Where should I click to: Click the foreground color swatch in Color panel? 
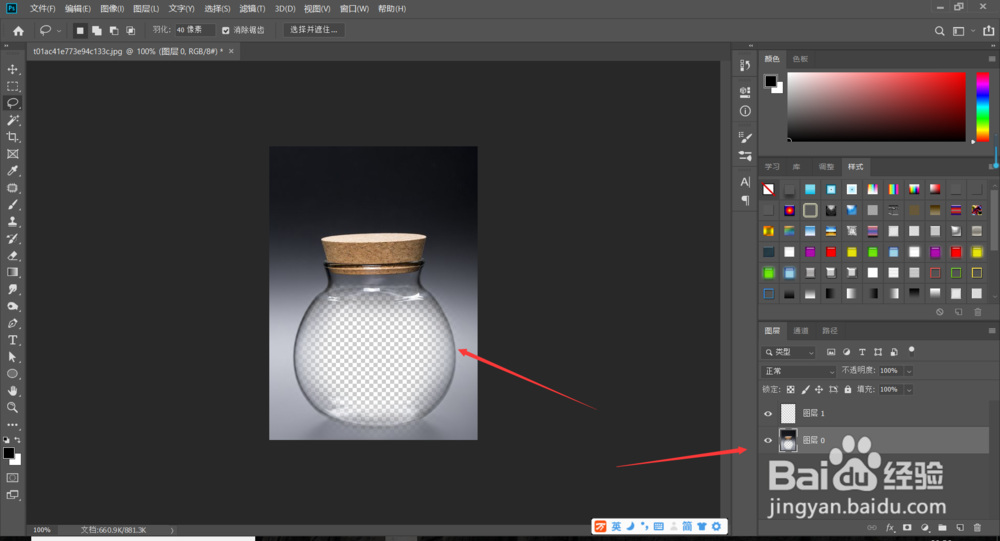click(770, 81)
